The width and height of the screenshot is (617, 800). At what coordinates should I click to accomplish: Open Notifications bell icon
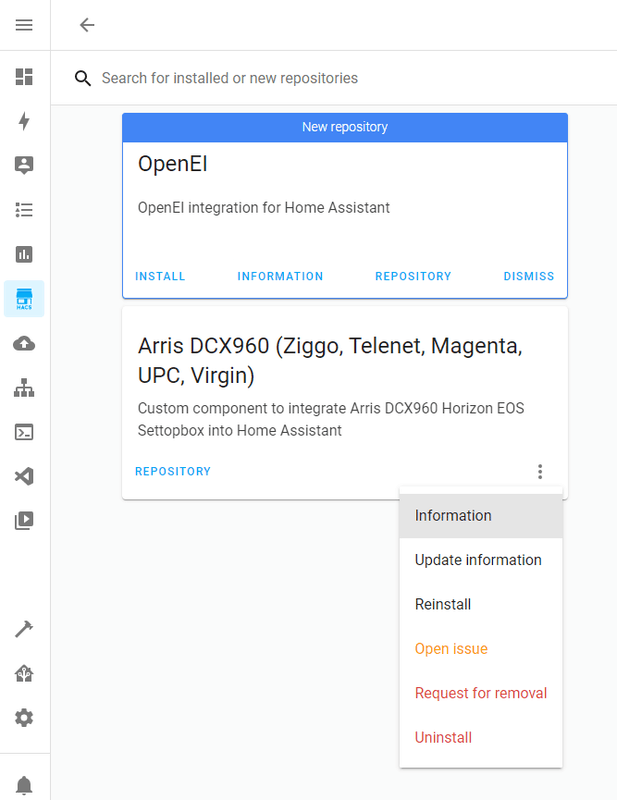[x=24, y=785]
